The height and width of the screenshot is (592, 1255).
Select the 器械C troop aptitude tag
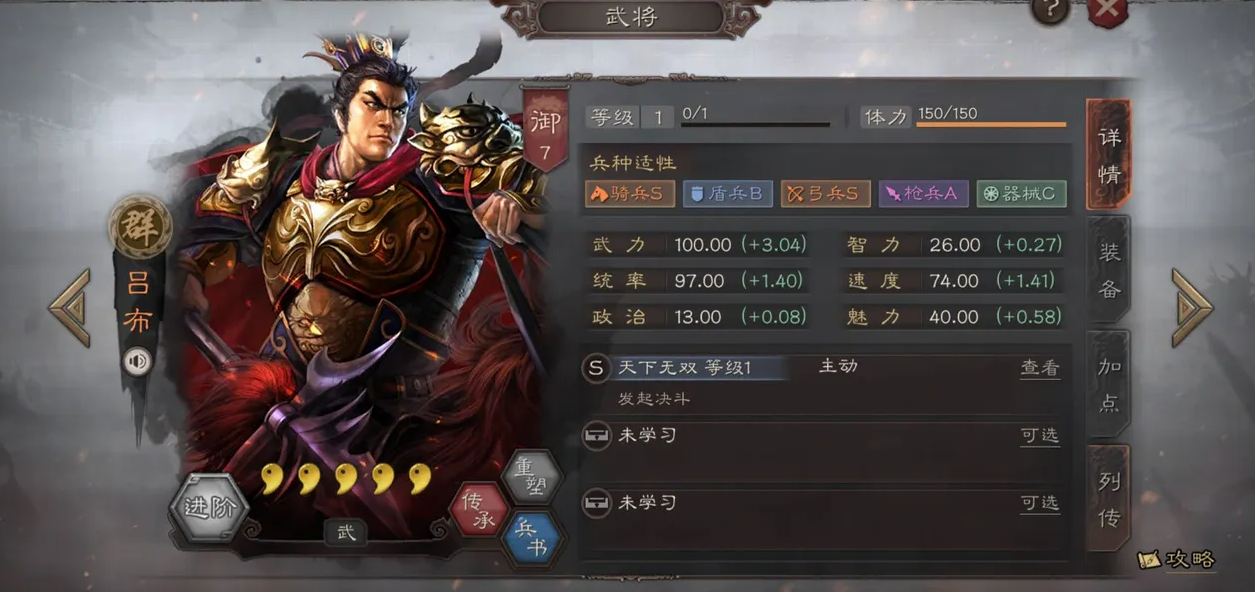pyautogui.click(x=1021, y=194)
